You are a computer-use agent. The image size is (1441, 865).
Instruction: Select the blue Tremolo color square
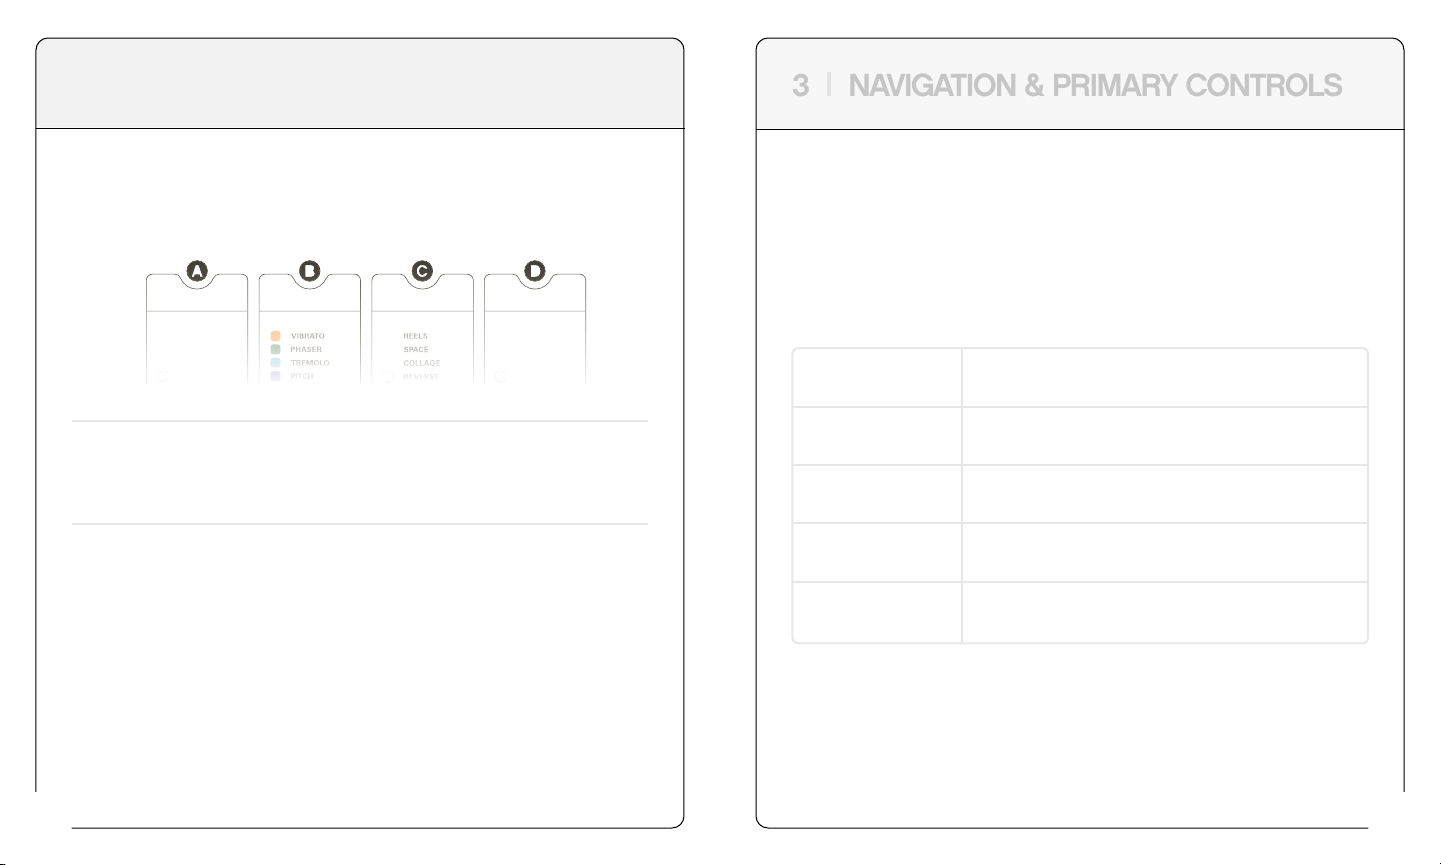tap(276, 363)
